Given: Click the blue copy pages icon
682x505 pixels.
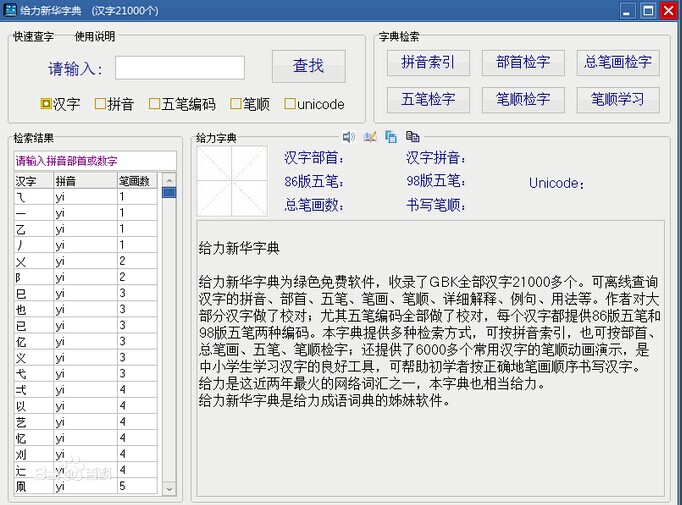Looking at the screenshot, I should click(391, 137).
